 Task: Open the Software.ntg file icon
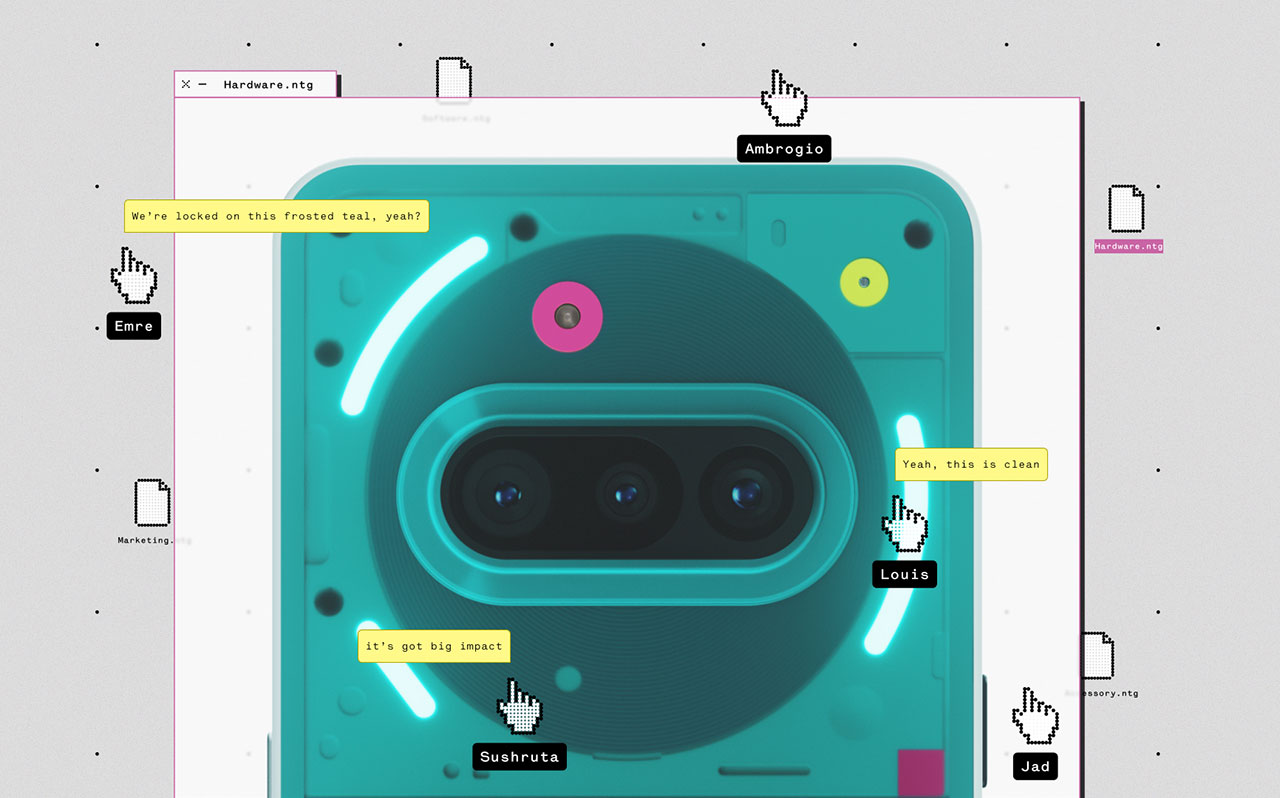pyautogui.click(x=454, y=80)
